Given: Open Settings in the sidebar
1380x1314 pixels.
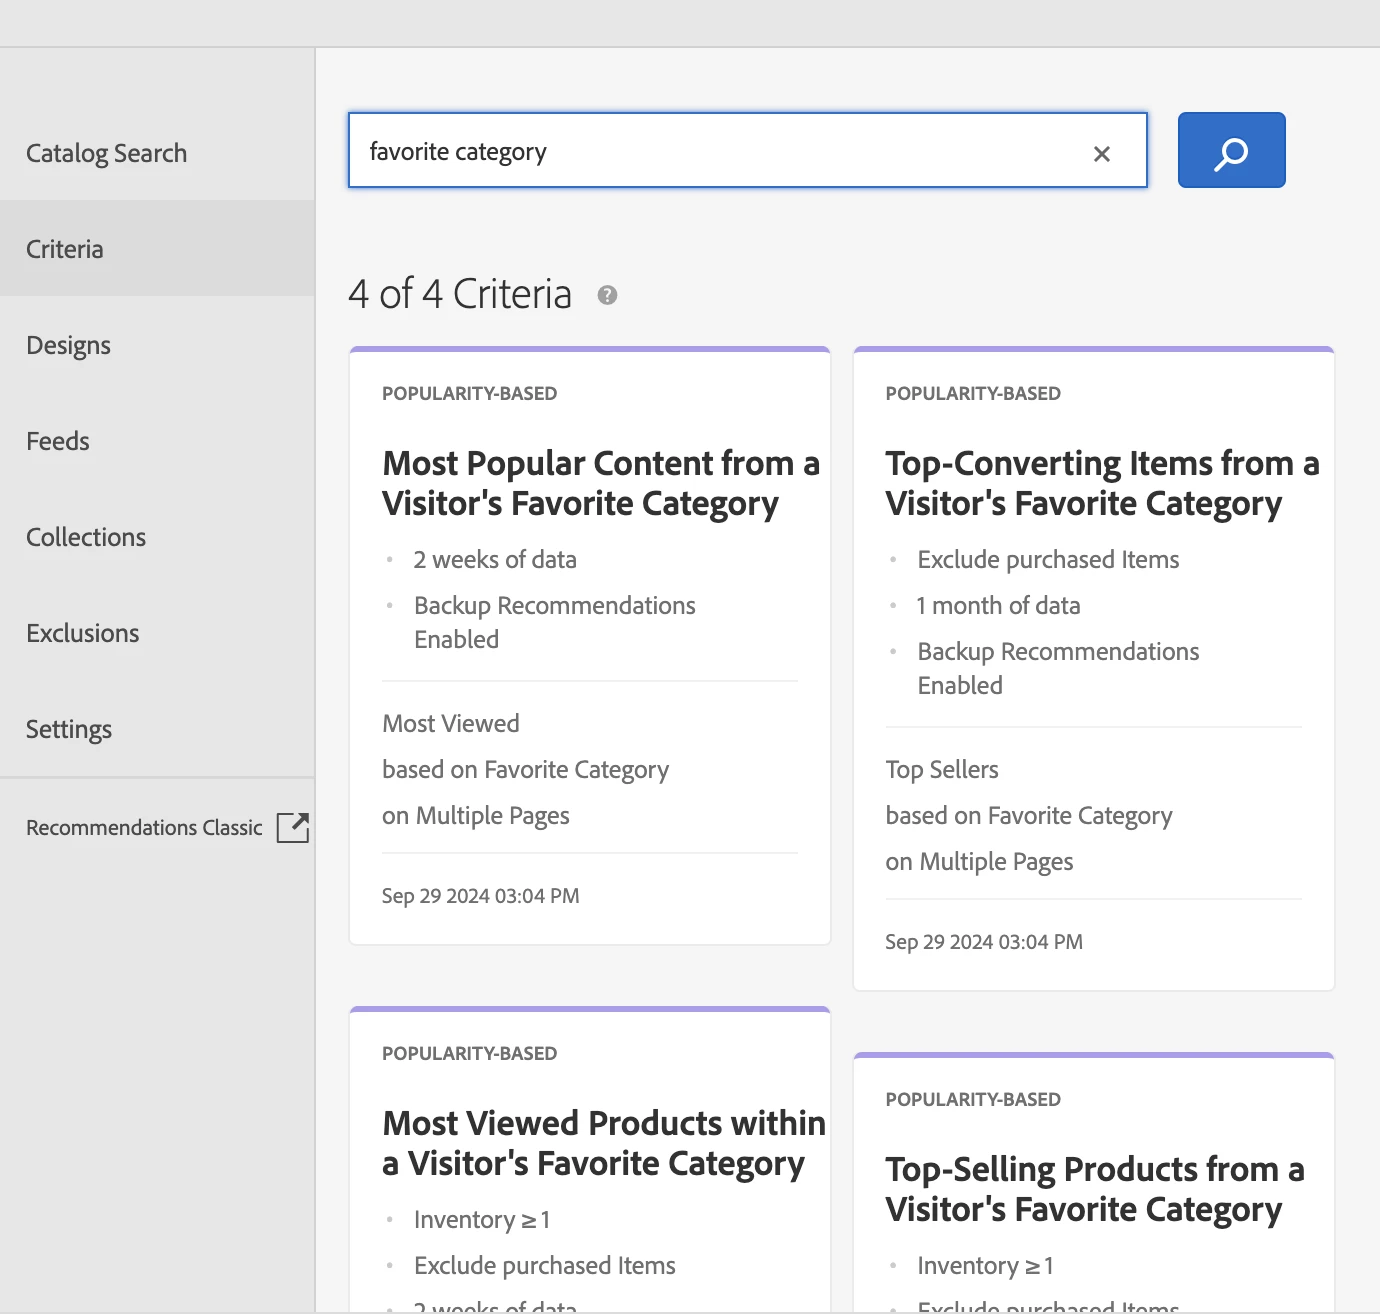Looking at the screenshot, I should coord(69,729).
